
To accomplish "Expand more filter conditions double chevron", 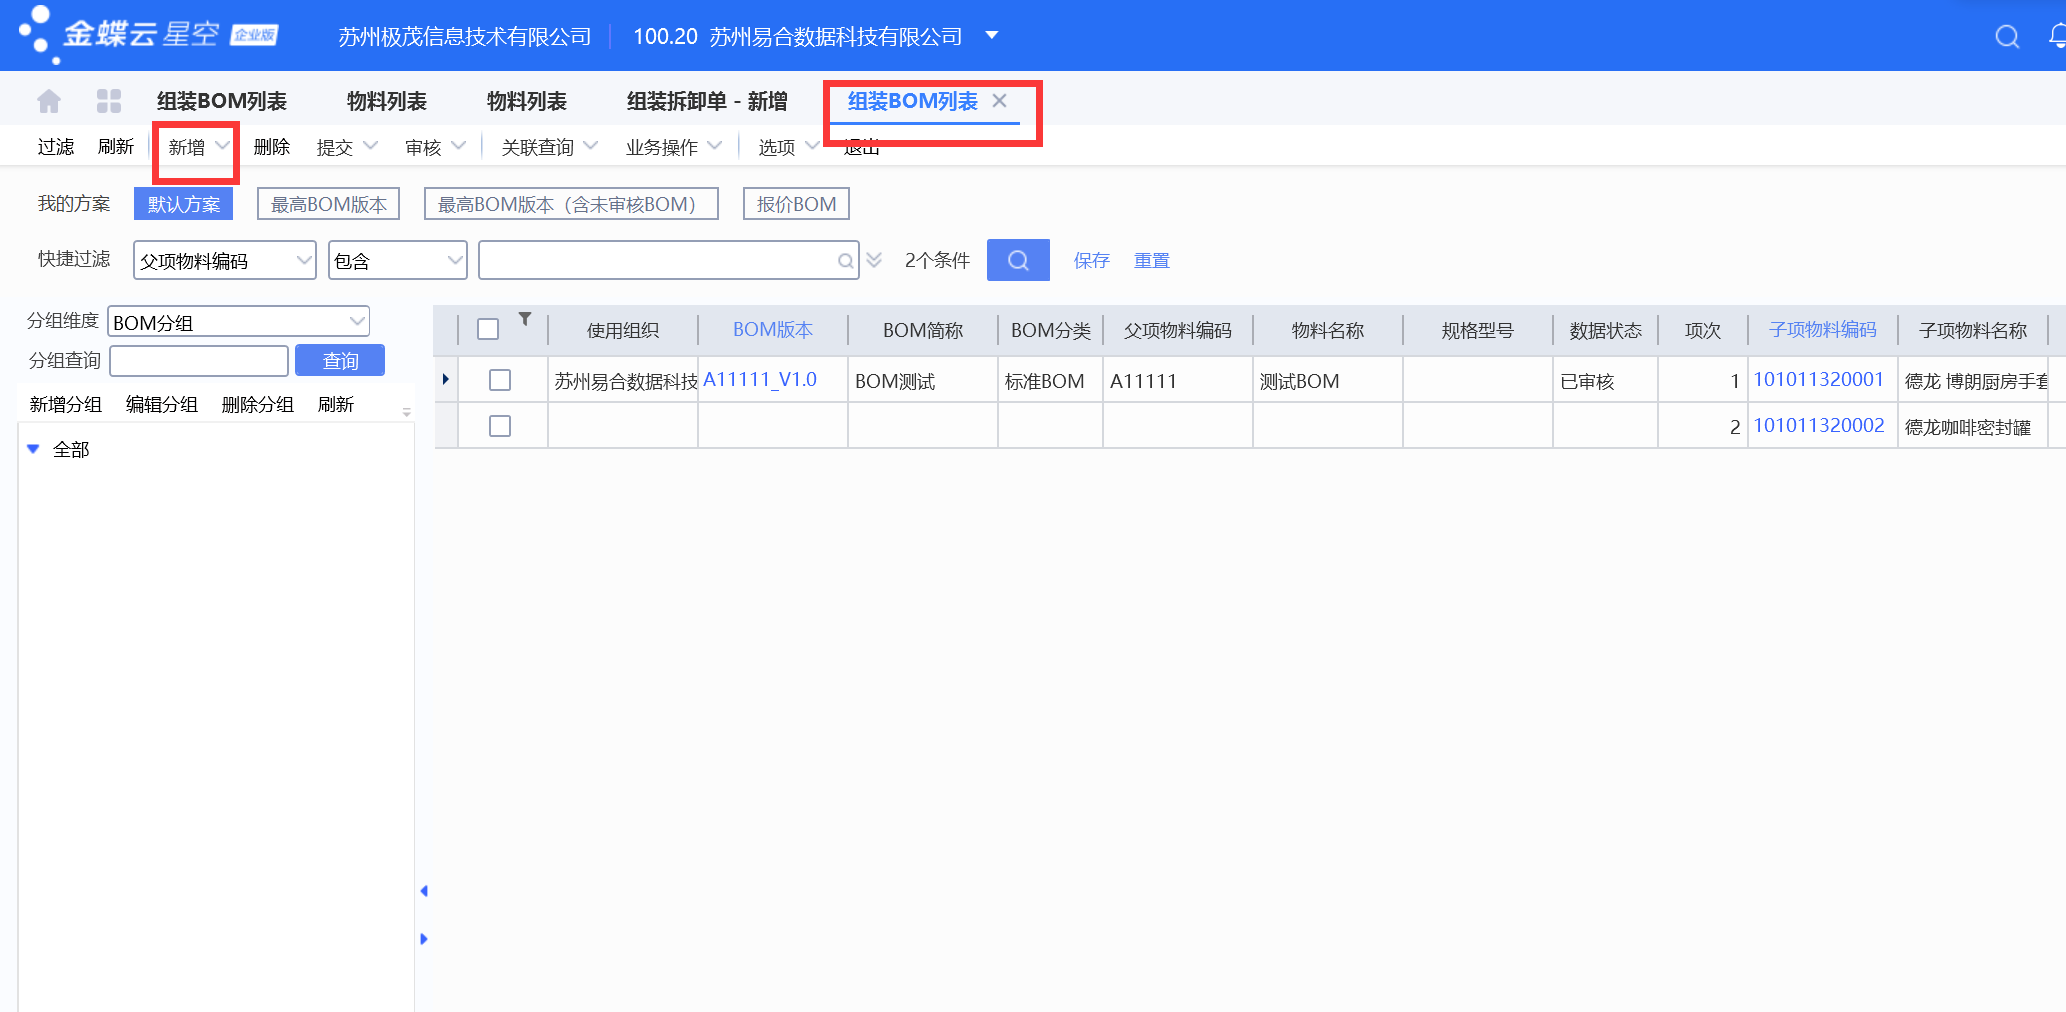I will click(x=874, y=260).
